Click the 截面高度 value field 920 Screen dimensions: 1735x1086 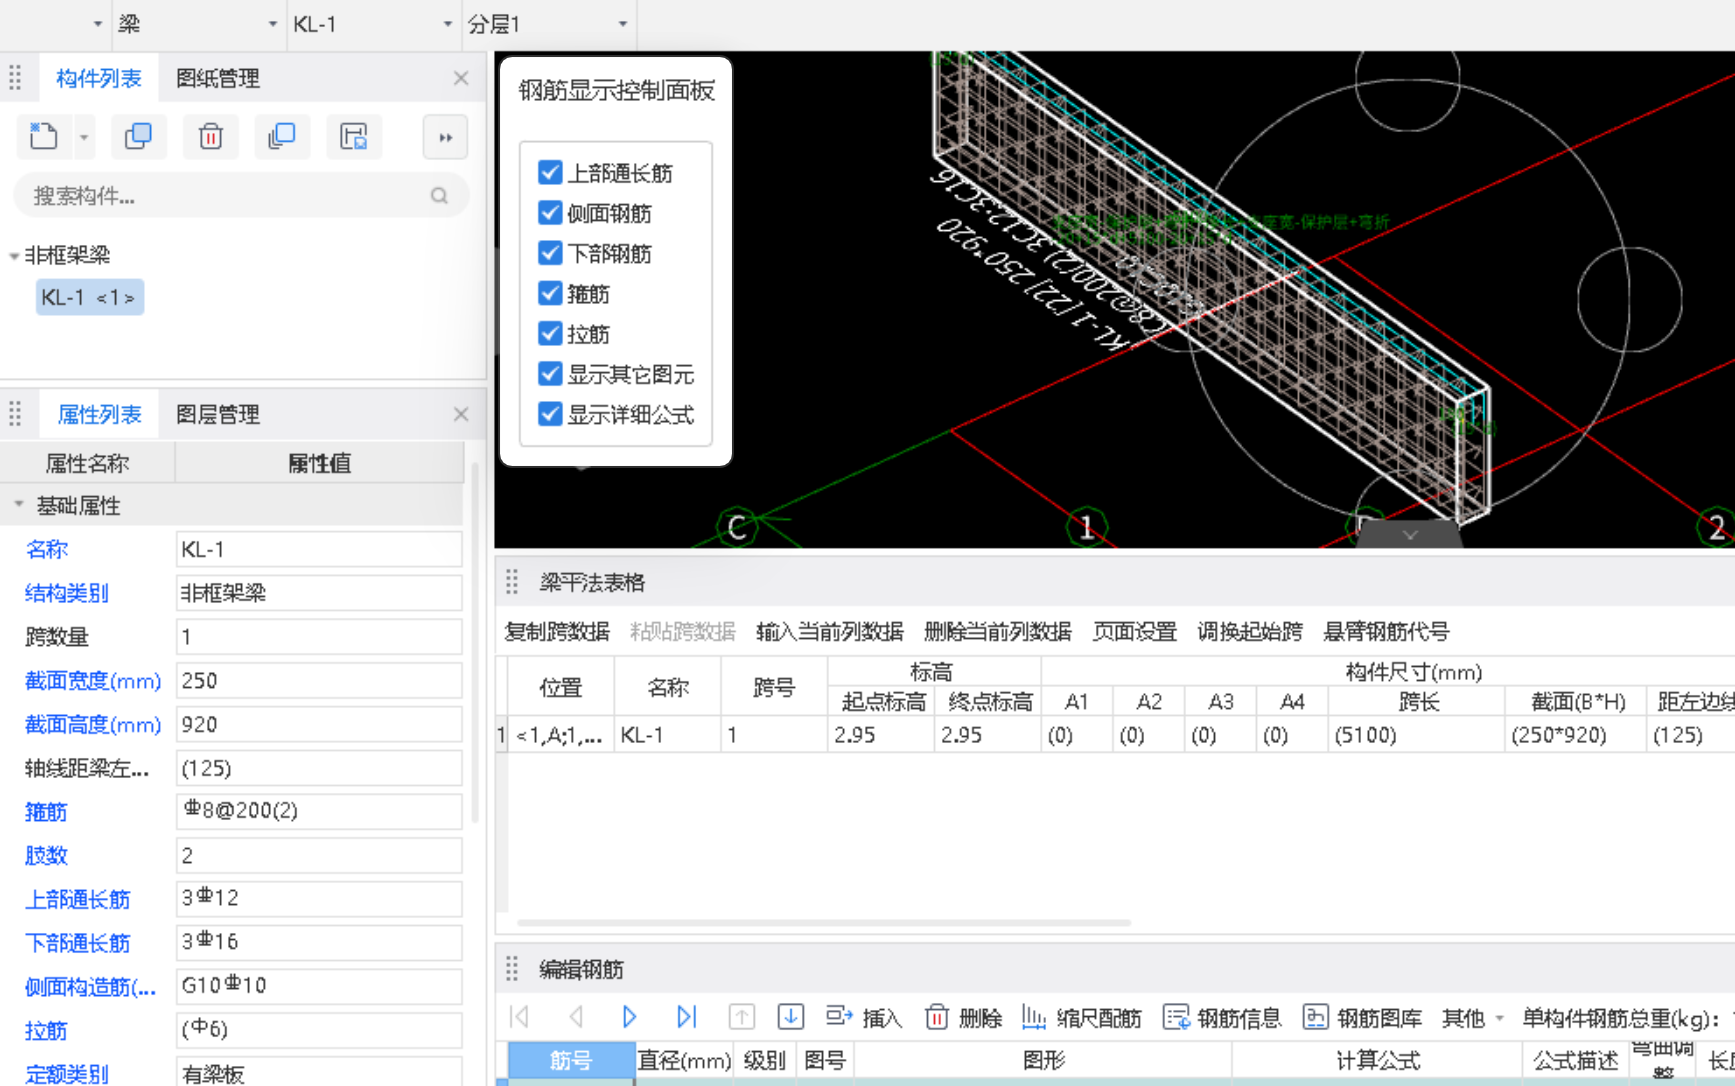(x=319, y=724)
